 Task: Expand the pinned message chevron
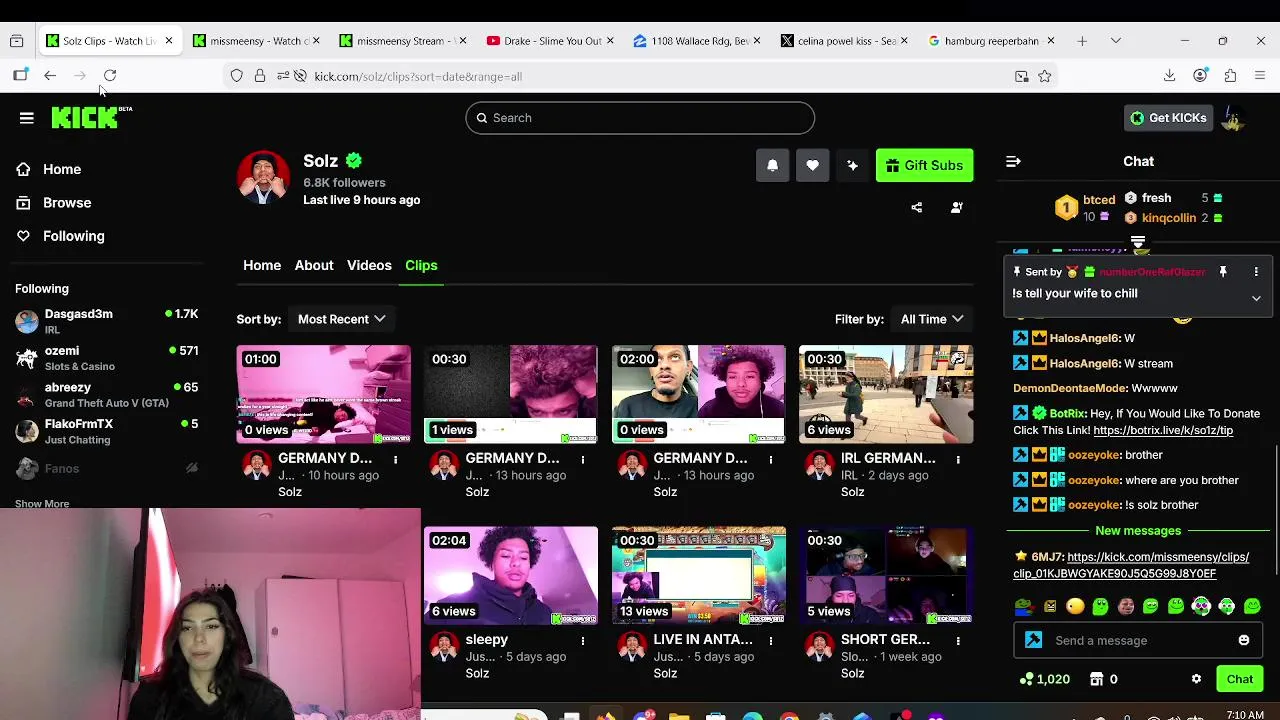tap(1256, 298)
